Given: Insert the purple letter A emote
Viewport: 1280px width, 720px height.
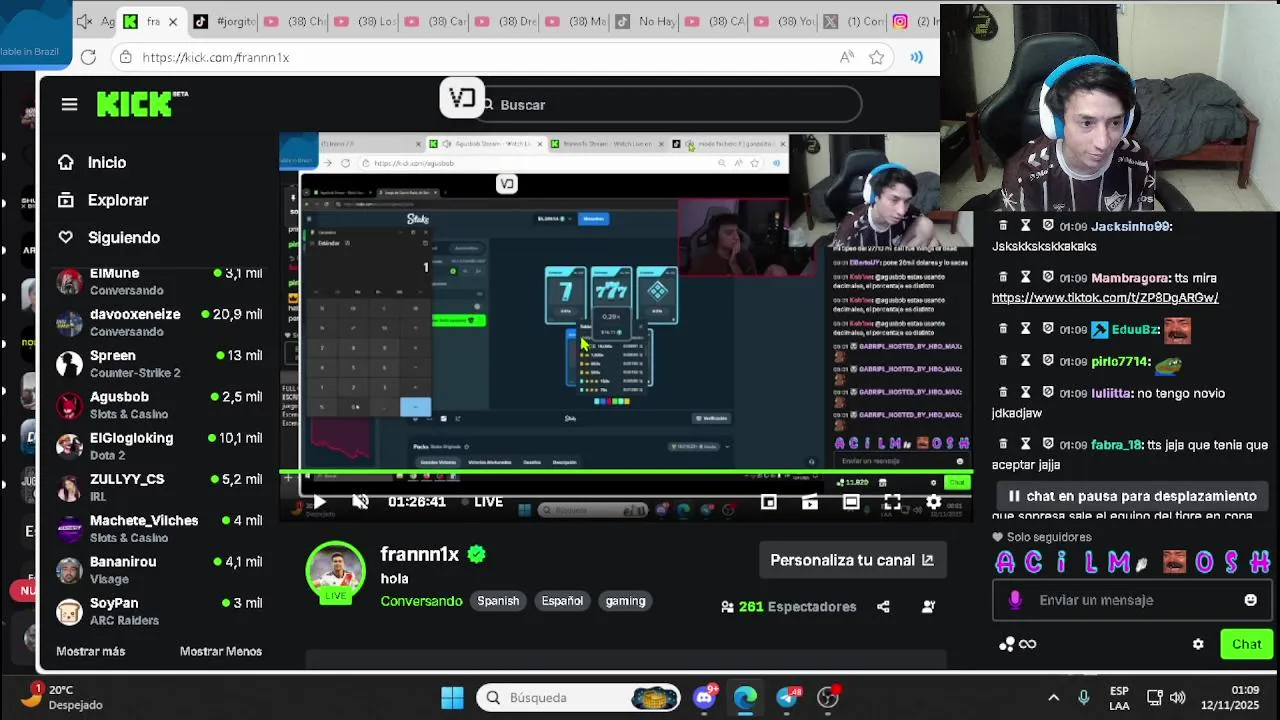Looking at the screenshot, I should coord(1005,562).
